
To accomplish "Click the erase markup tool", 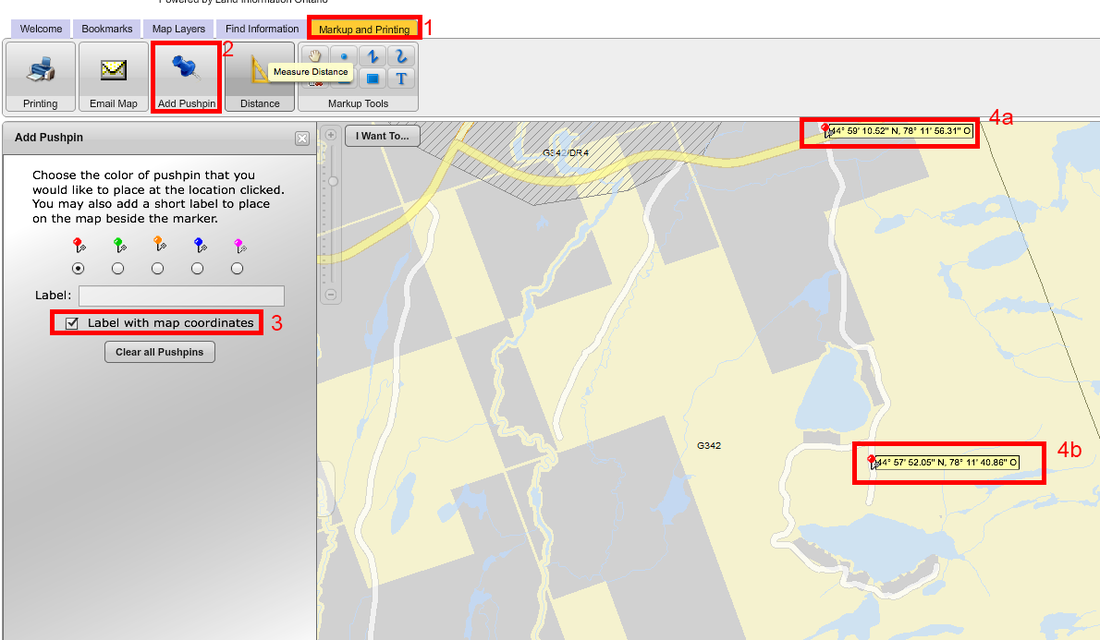I will tap(315, 83).
